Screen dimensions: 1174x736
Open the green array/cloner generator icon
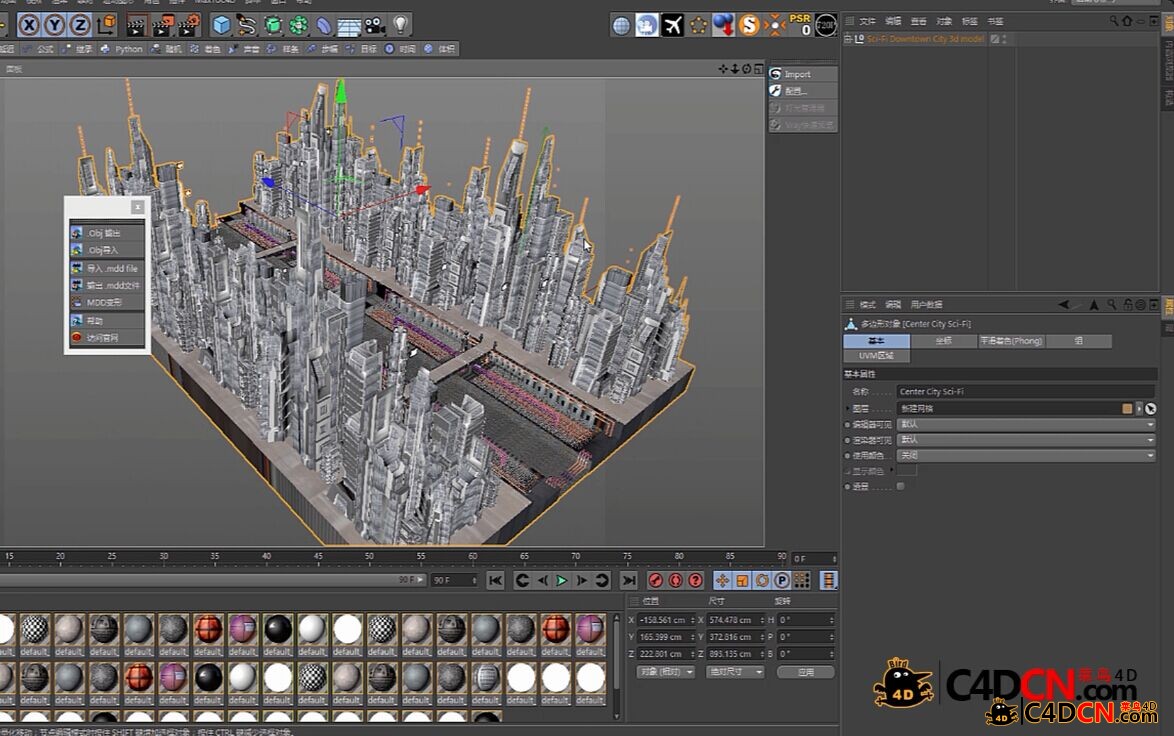pos(298,25)
